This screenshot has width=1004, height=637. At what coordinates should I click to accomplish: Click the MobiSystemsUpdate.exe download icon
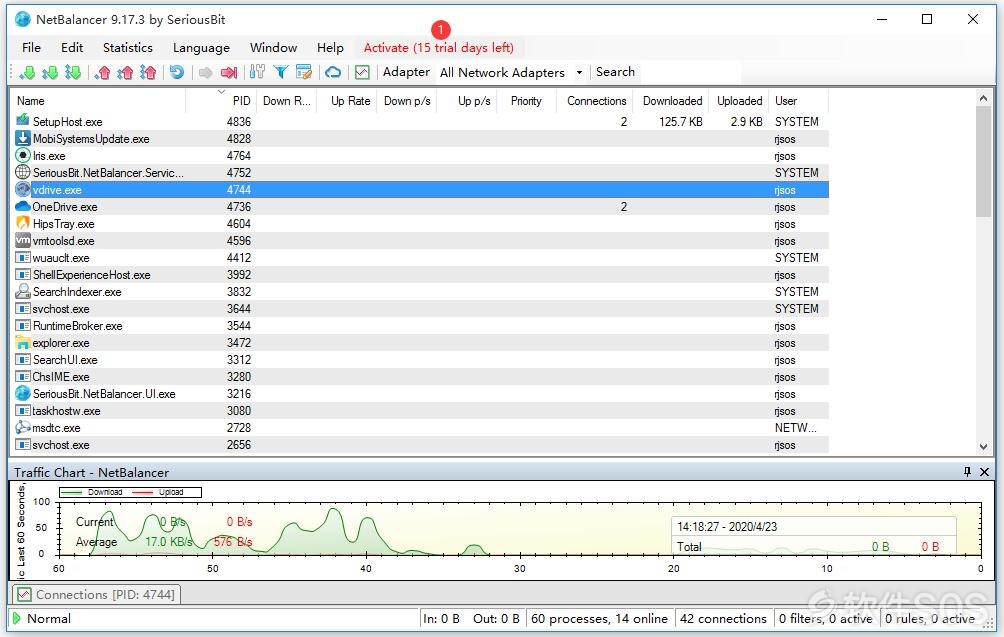point(23,138)
